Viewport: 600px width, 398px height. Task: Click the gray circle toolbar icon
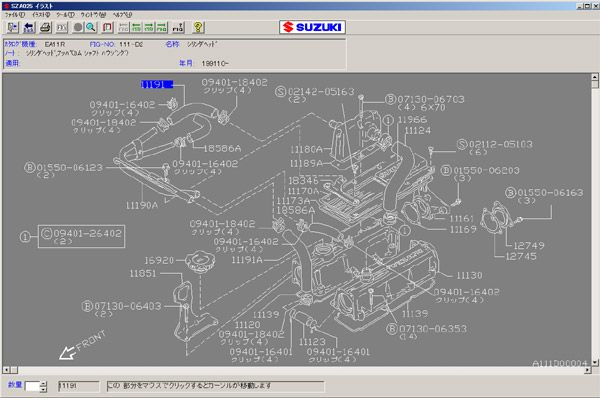coord(78,27)
